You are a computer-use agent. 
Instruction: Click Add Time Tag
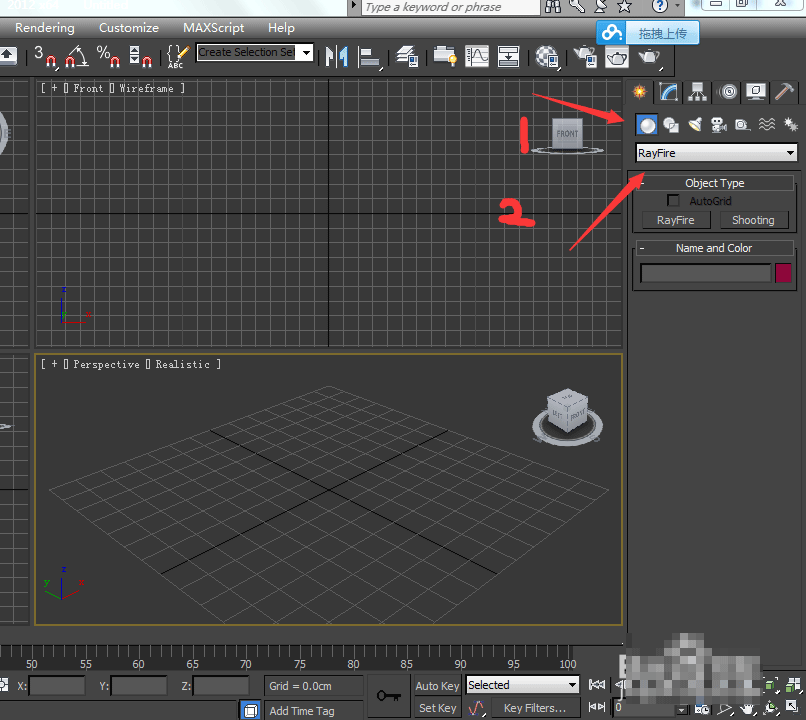pos(302,711)
